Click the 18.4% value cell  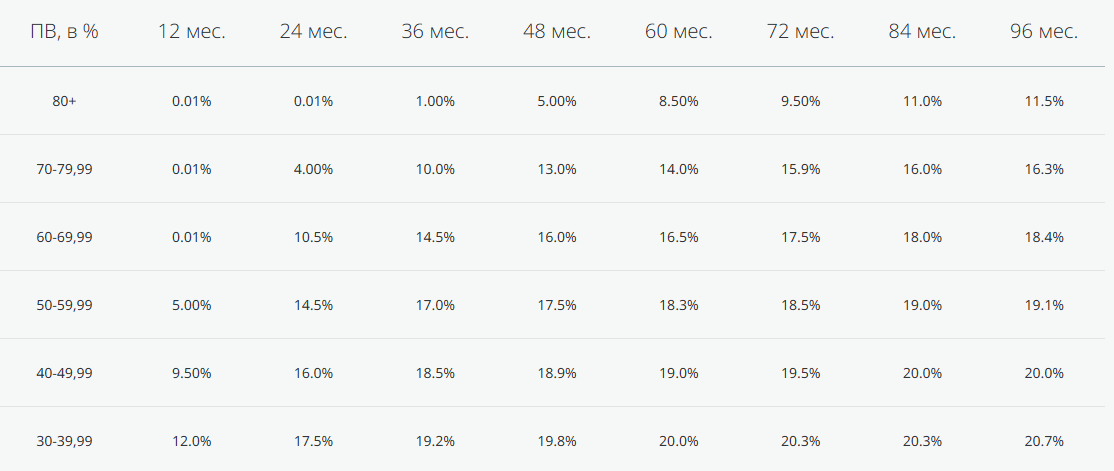[x=1044, y=237]
